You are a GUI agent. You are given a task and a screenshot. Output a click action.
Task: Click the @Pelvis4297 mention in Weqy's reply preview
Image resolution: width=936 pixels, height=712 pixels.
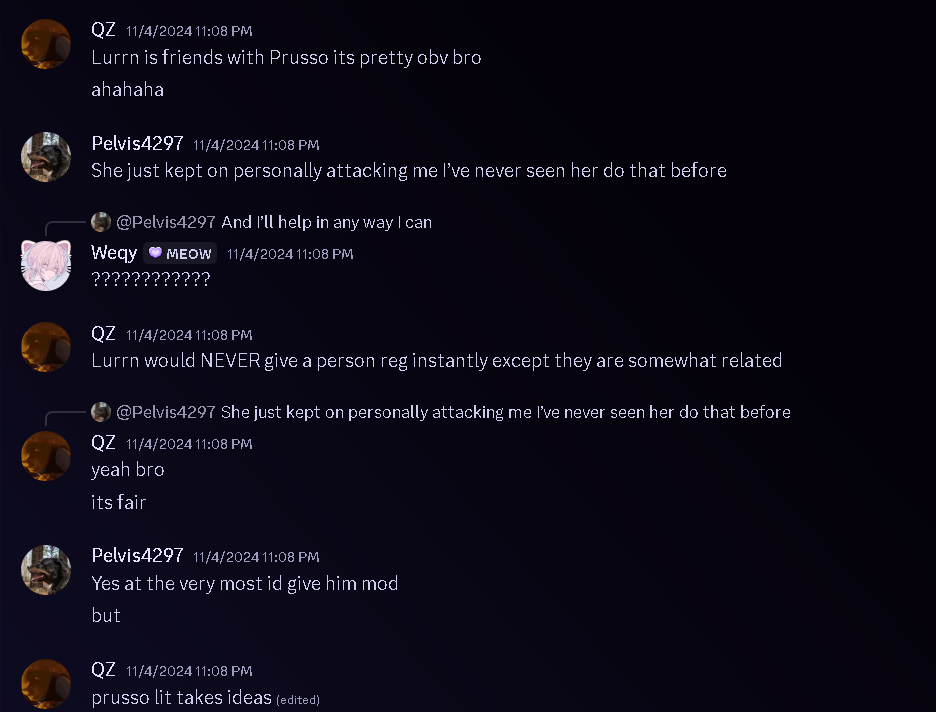point(166,222)
